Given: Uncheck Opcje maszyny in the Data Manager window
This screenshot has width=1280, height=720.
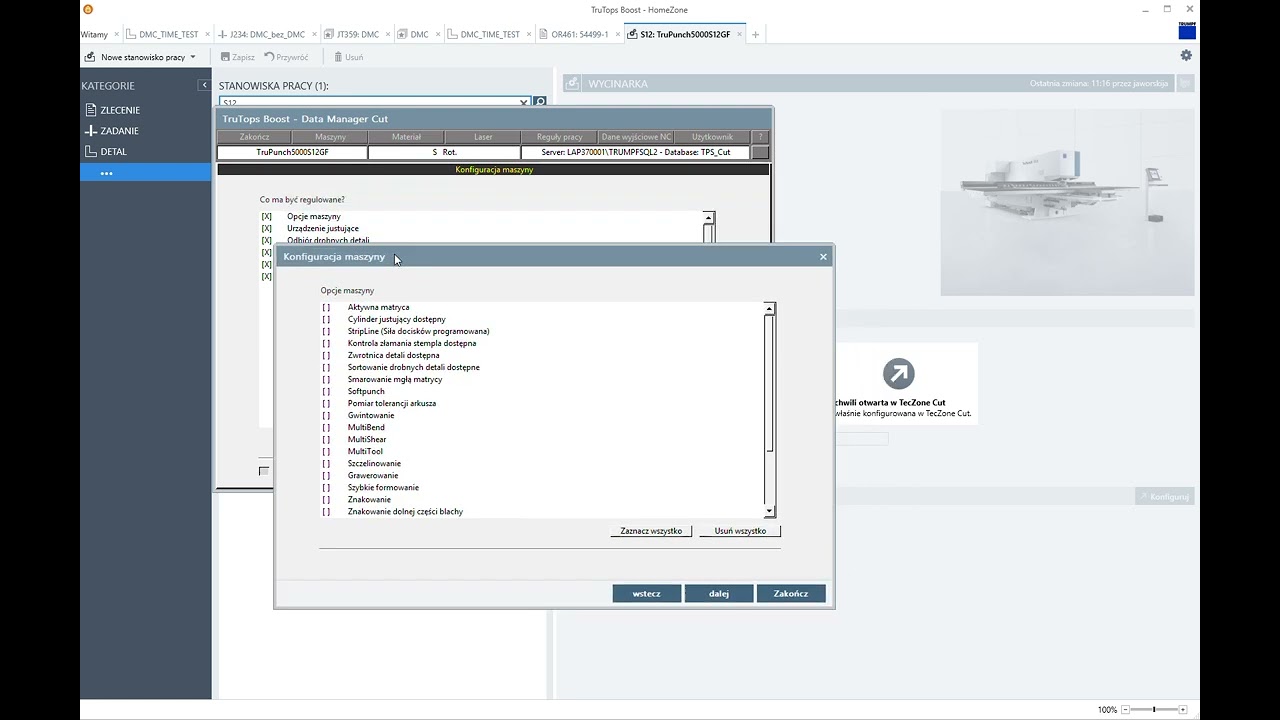Looking at the screenshot, I should point(266,216).
